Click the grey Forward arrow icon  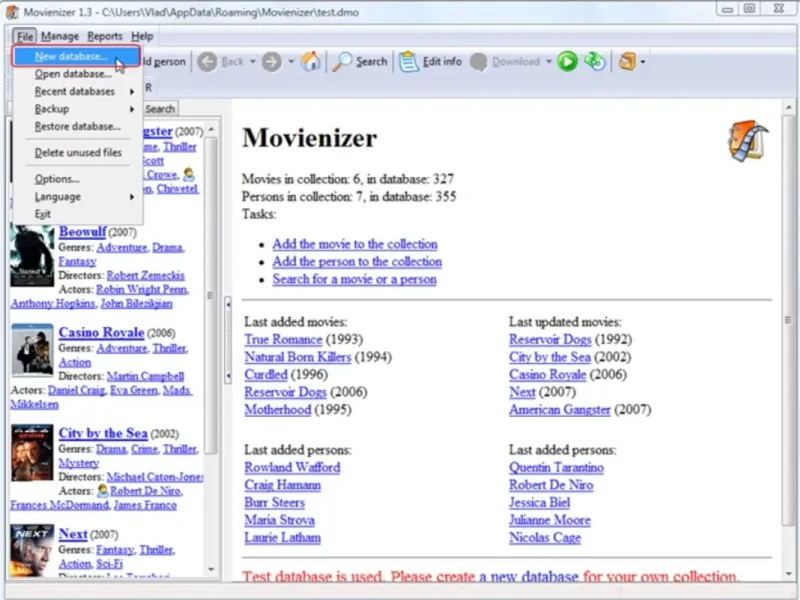271,62
